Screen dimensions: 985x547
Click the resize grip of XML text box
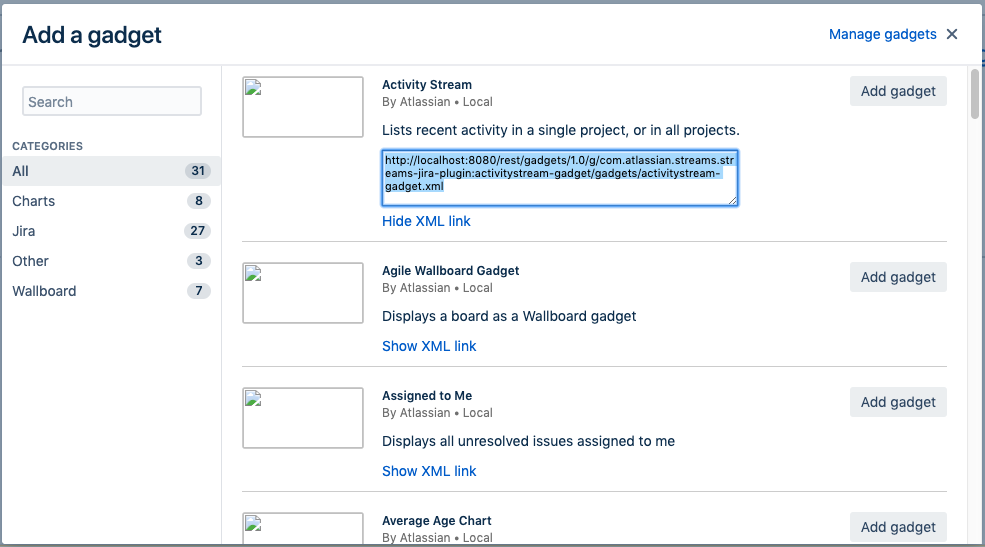(732, 200)
